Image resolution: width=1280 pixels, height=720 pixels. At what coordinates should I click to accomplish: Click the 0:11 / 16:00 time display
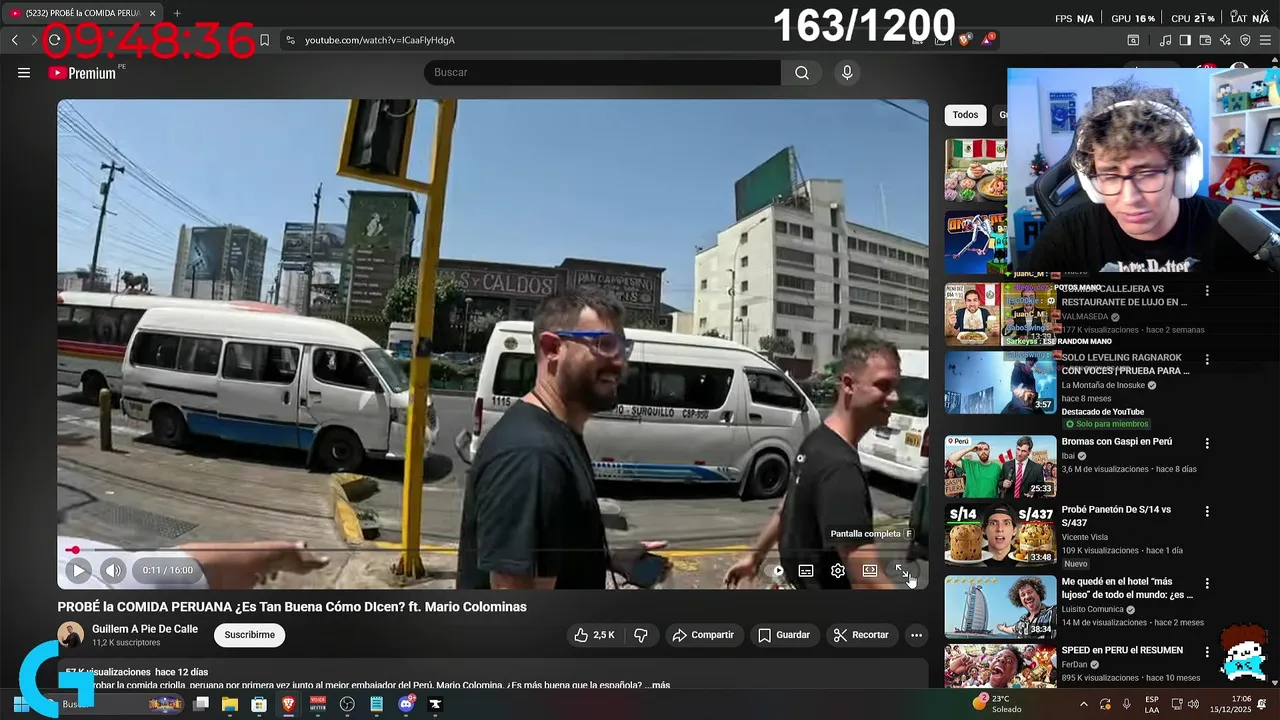pos(168,570)
